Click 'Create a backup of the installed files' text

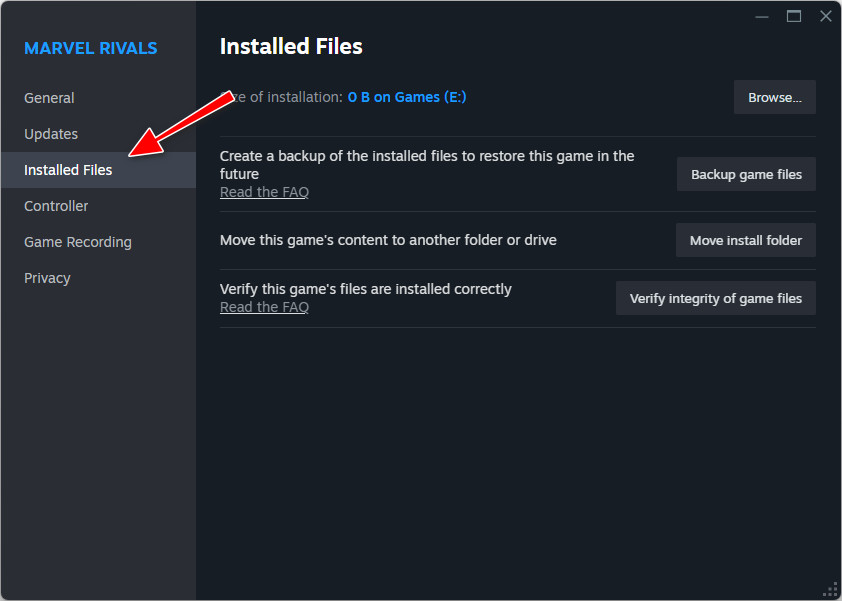click(x=427, y=165)
